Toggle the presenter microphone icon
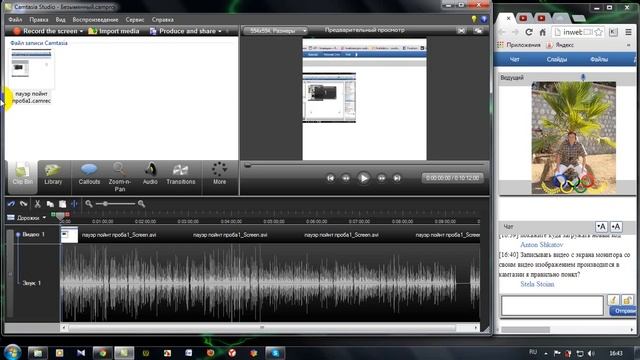 [583, 77]
